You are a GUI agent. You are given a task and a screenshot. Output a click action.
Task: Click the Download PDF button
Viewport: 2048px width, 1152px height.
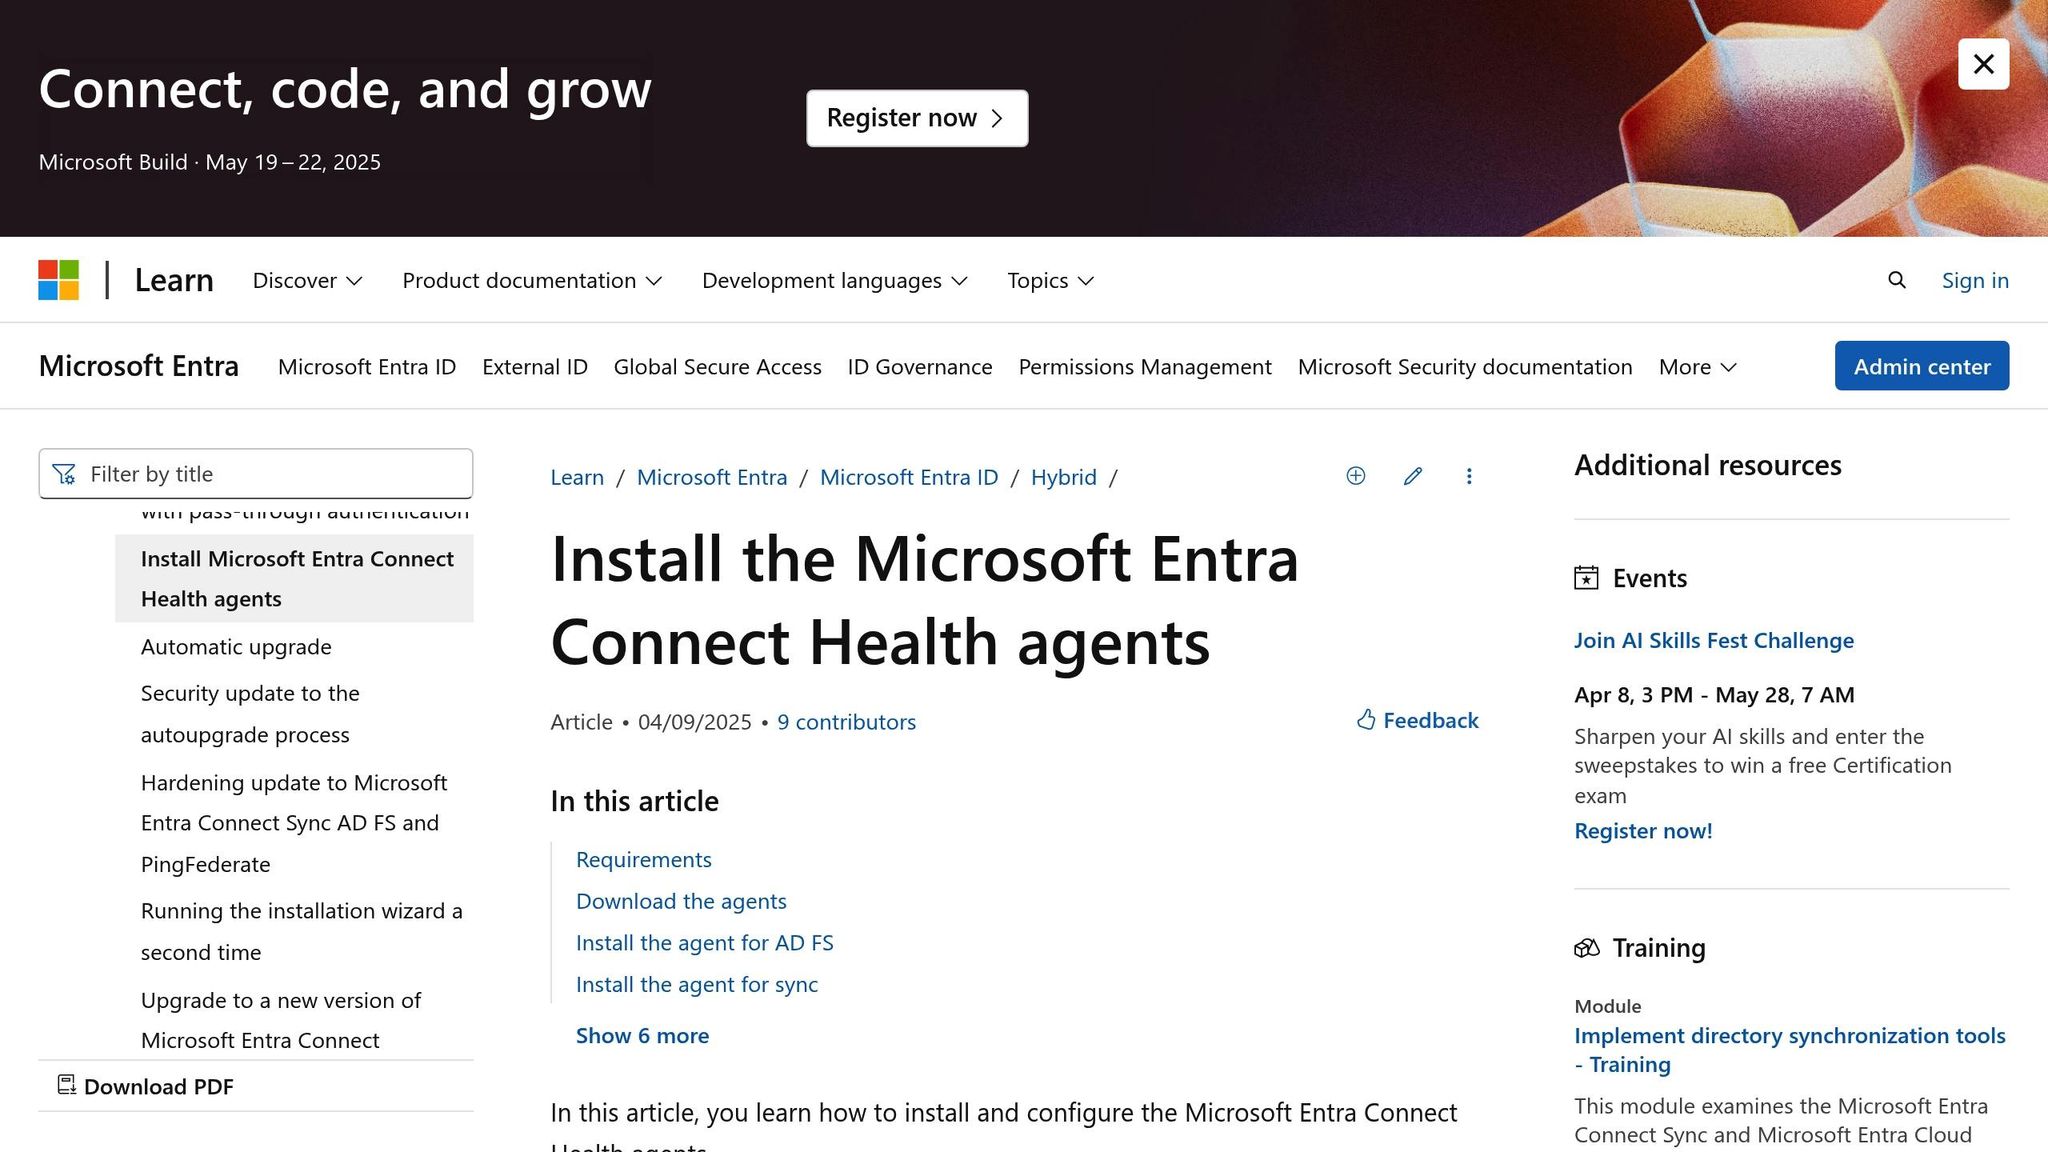146,1086
